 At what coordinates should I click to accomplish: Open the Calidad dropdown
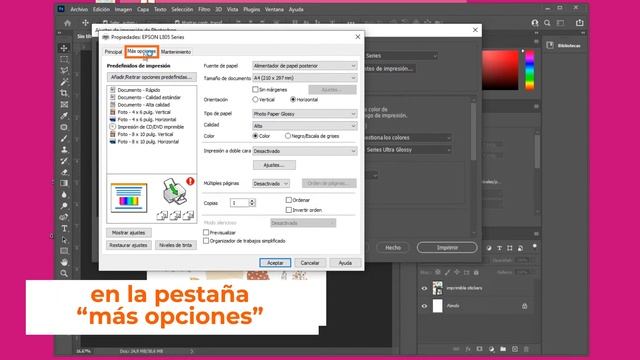point(304,126)
